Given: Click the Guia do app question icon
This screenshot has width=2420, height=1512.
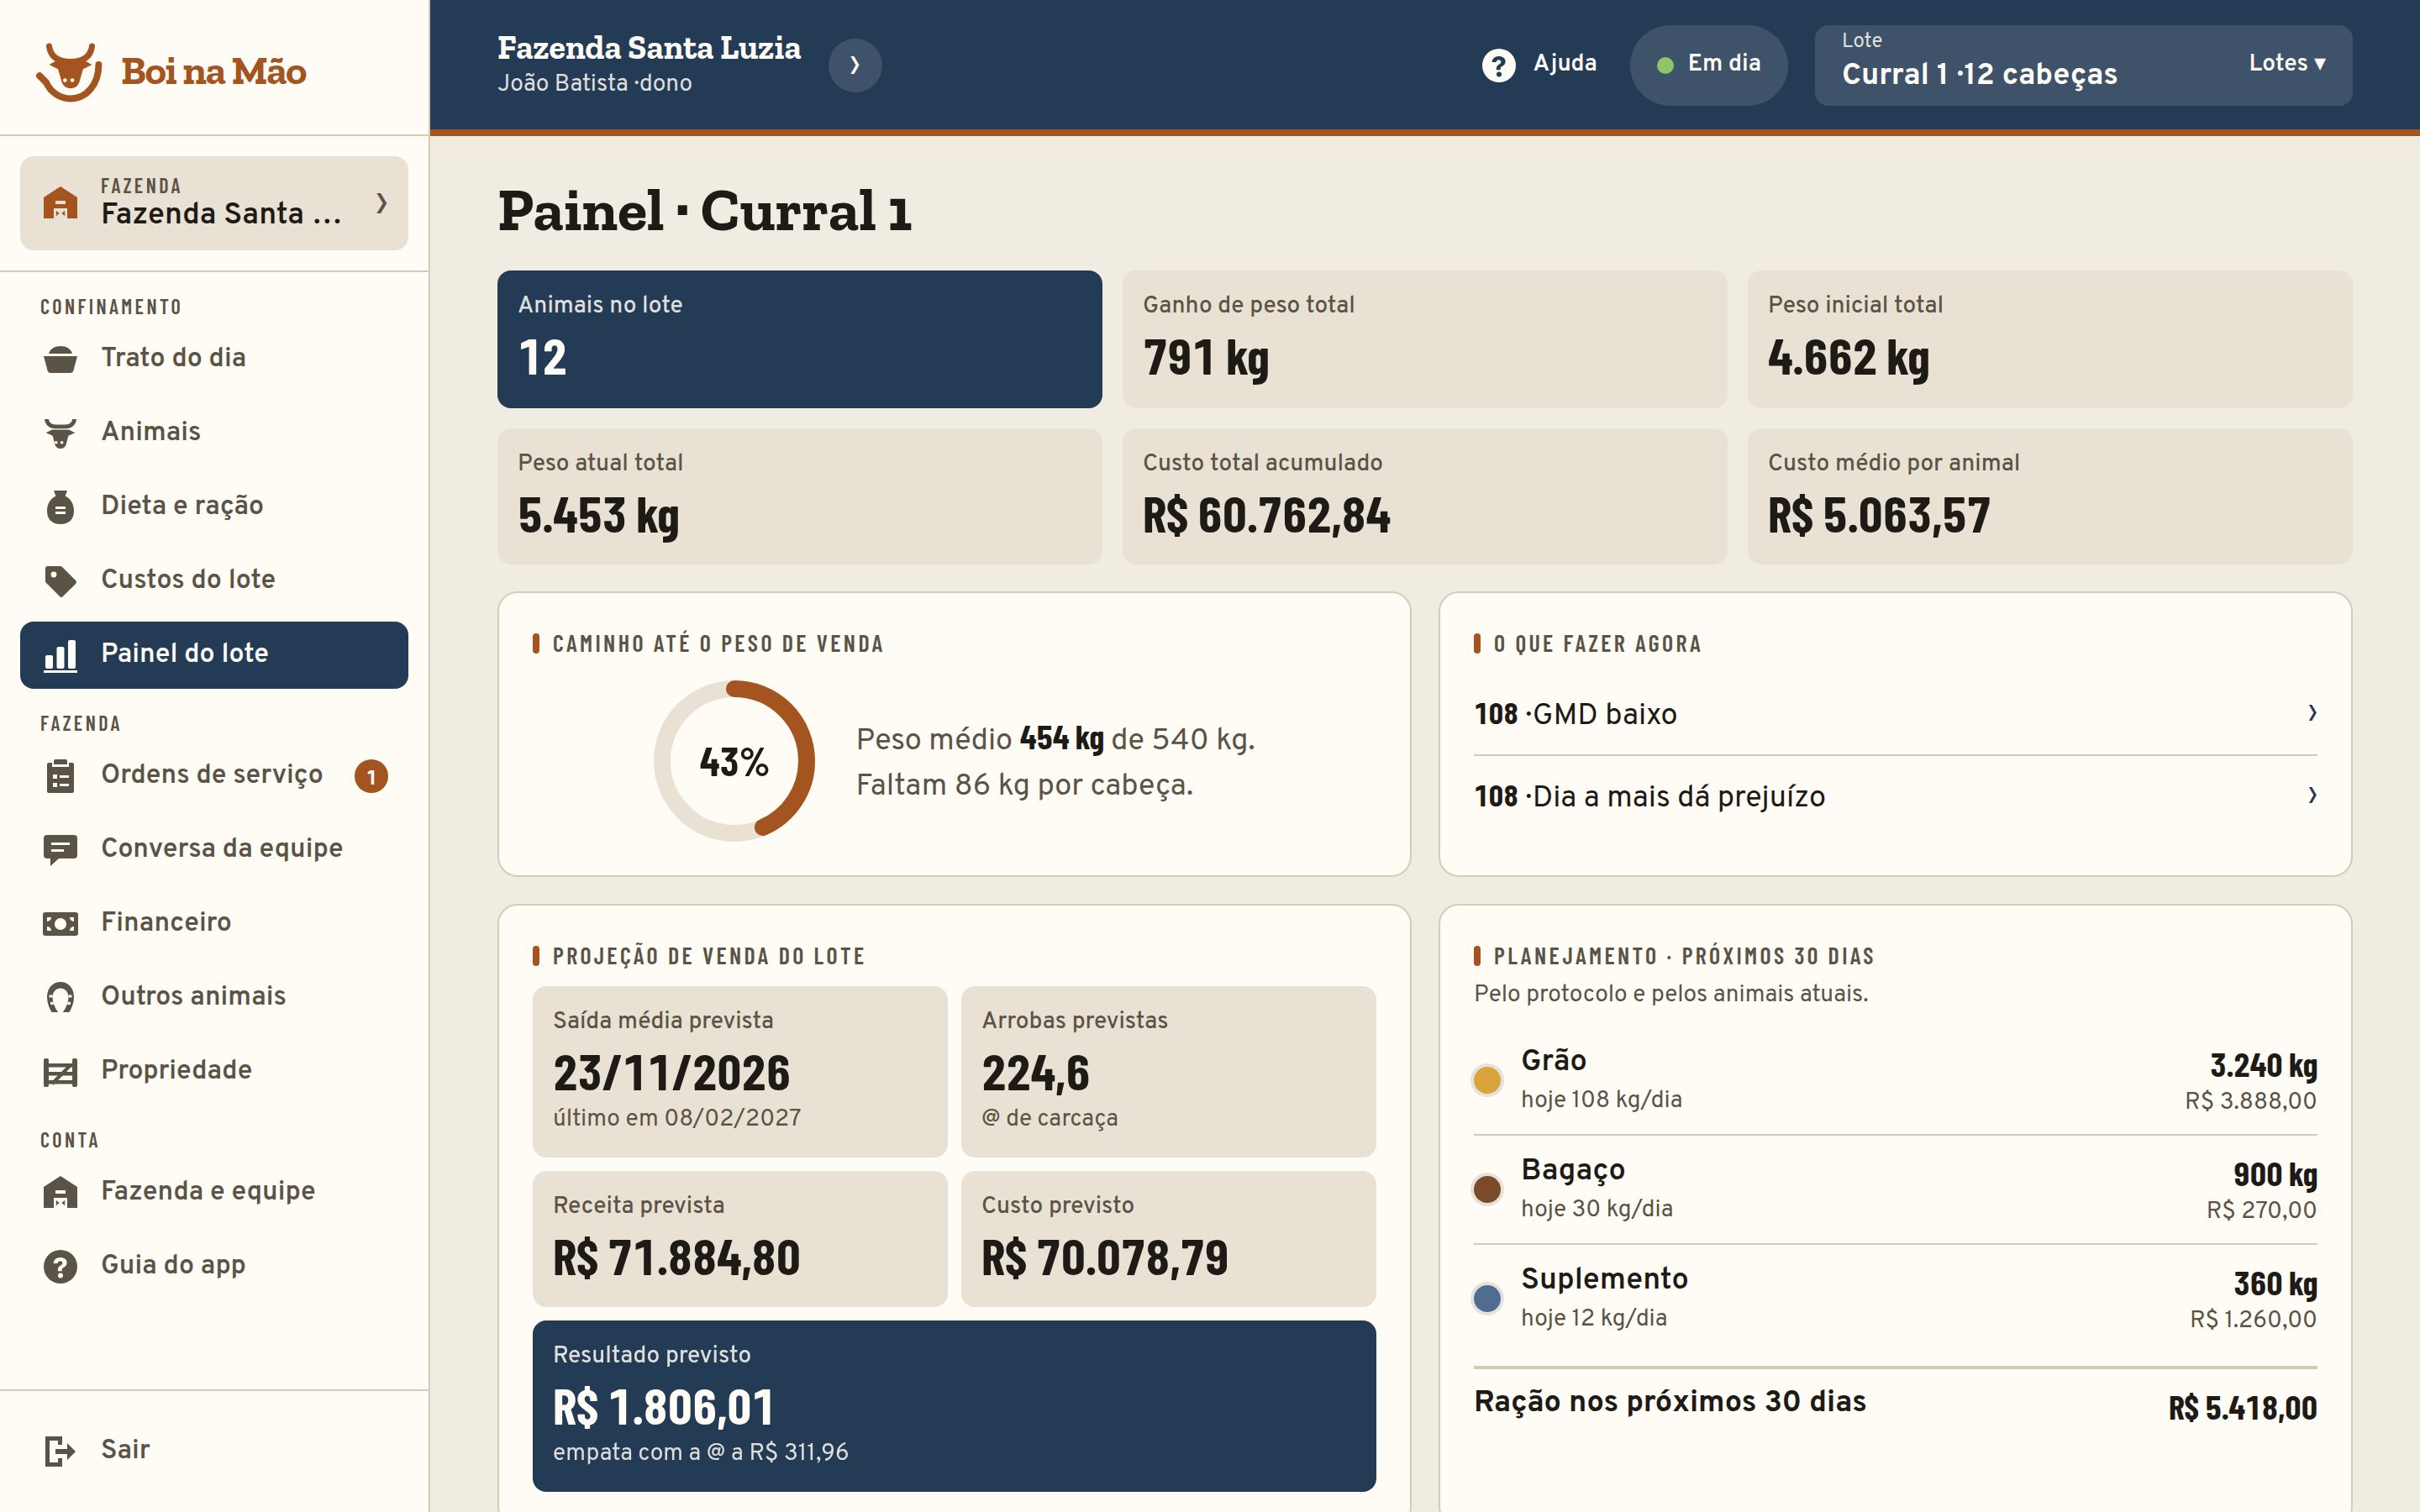Looking at the screenshot, I should [60, 1266].
